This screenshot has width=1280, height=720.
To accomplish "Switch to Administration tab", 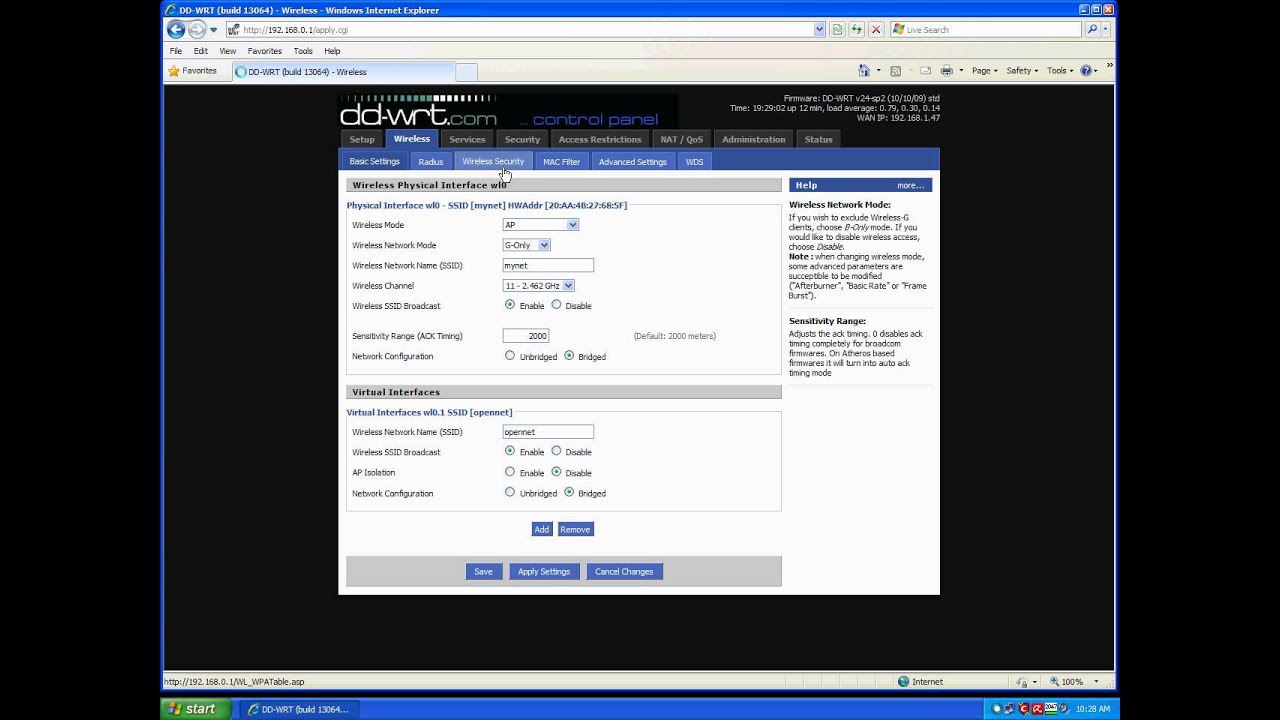I will 754,140.
